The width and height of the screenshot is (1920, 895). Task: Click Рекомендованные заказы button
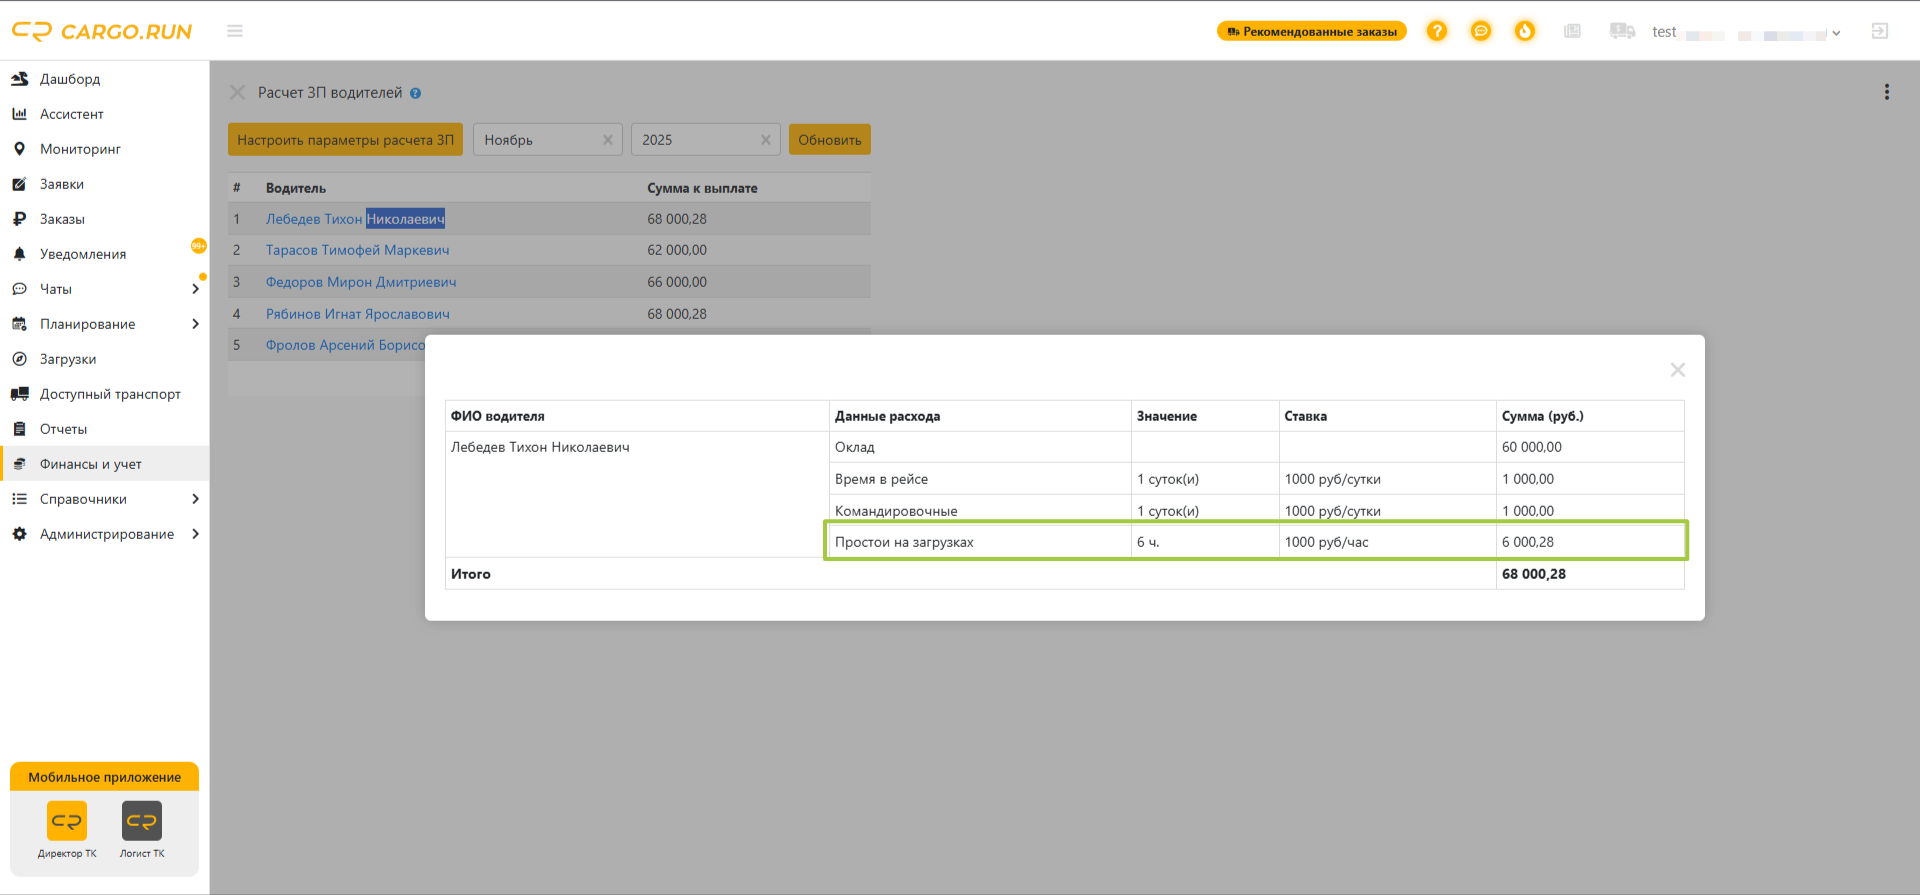click(1311, 31)
